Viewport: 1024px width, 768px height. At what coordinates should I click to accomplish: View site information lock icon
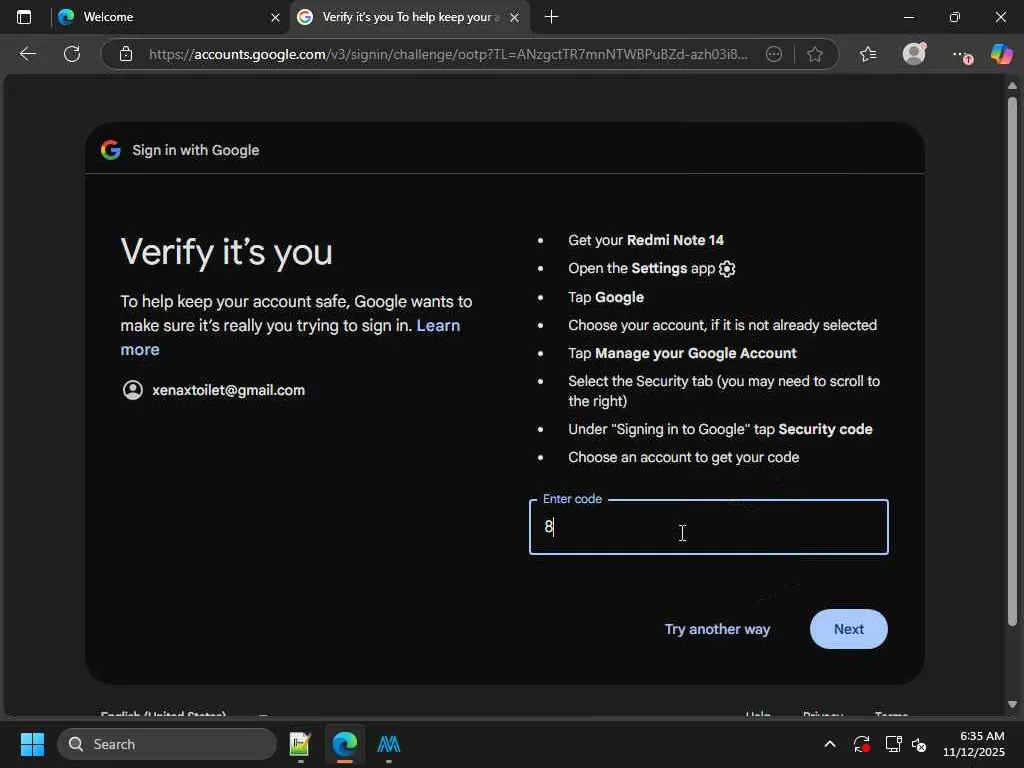(x=126, y=54)
